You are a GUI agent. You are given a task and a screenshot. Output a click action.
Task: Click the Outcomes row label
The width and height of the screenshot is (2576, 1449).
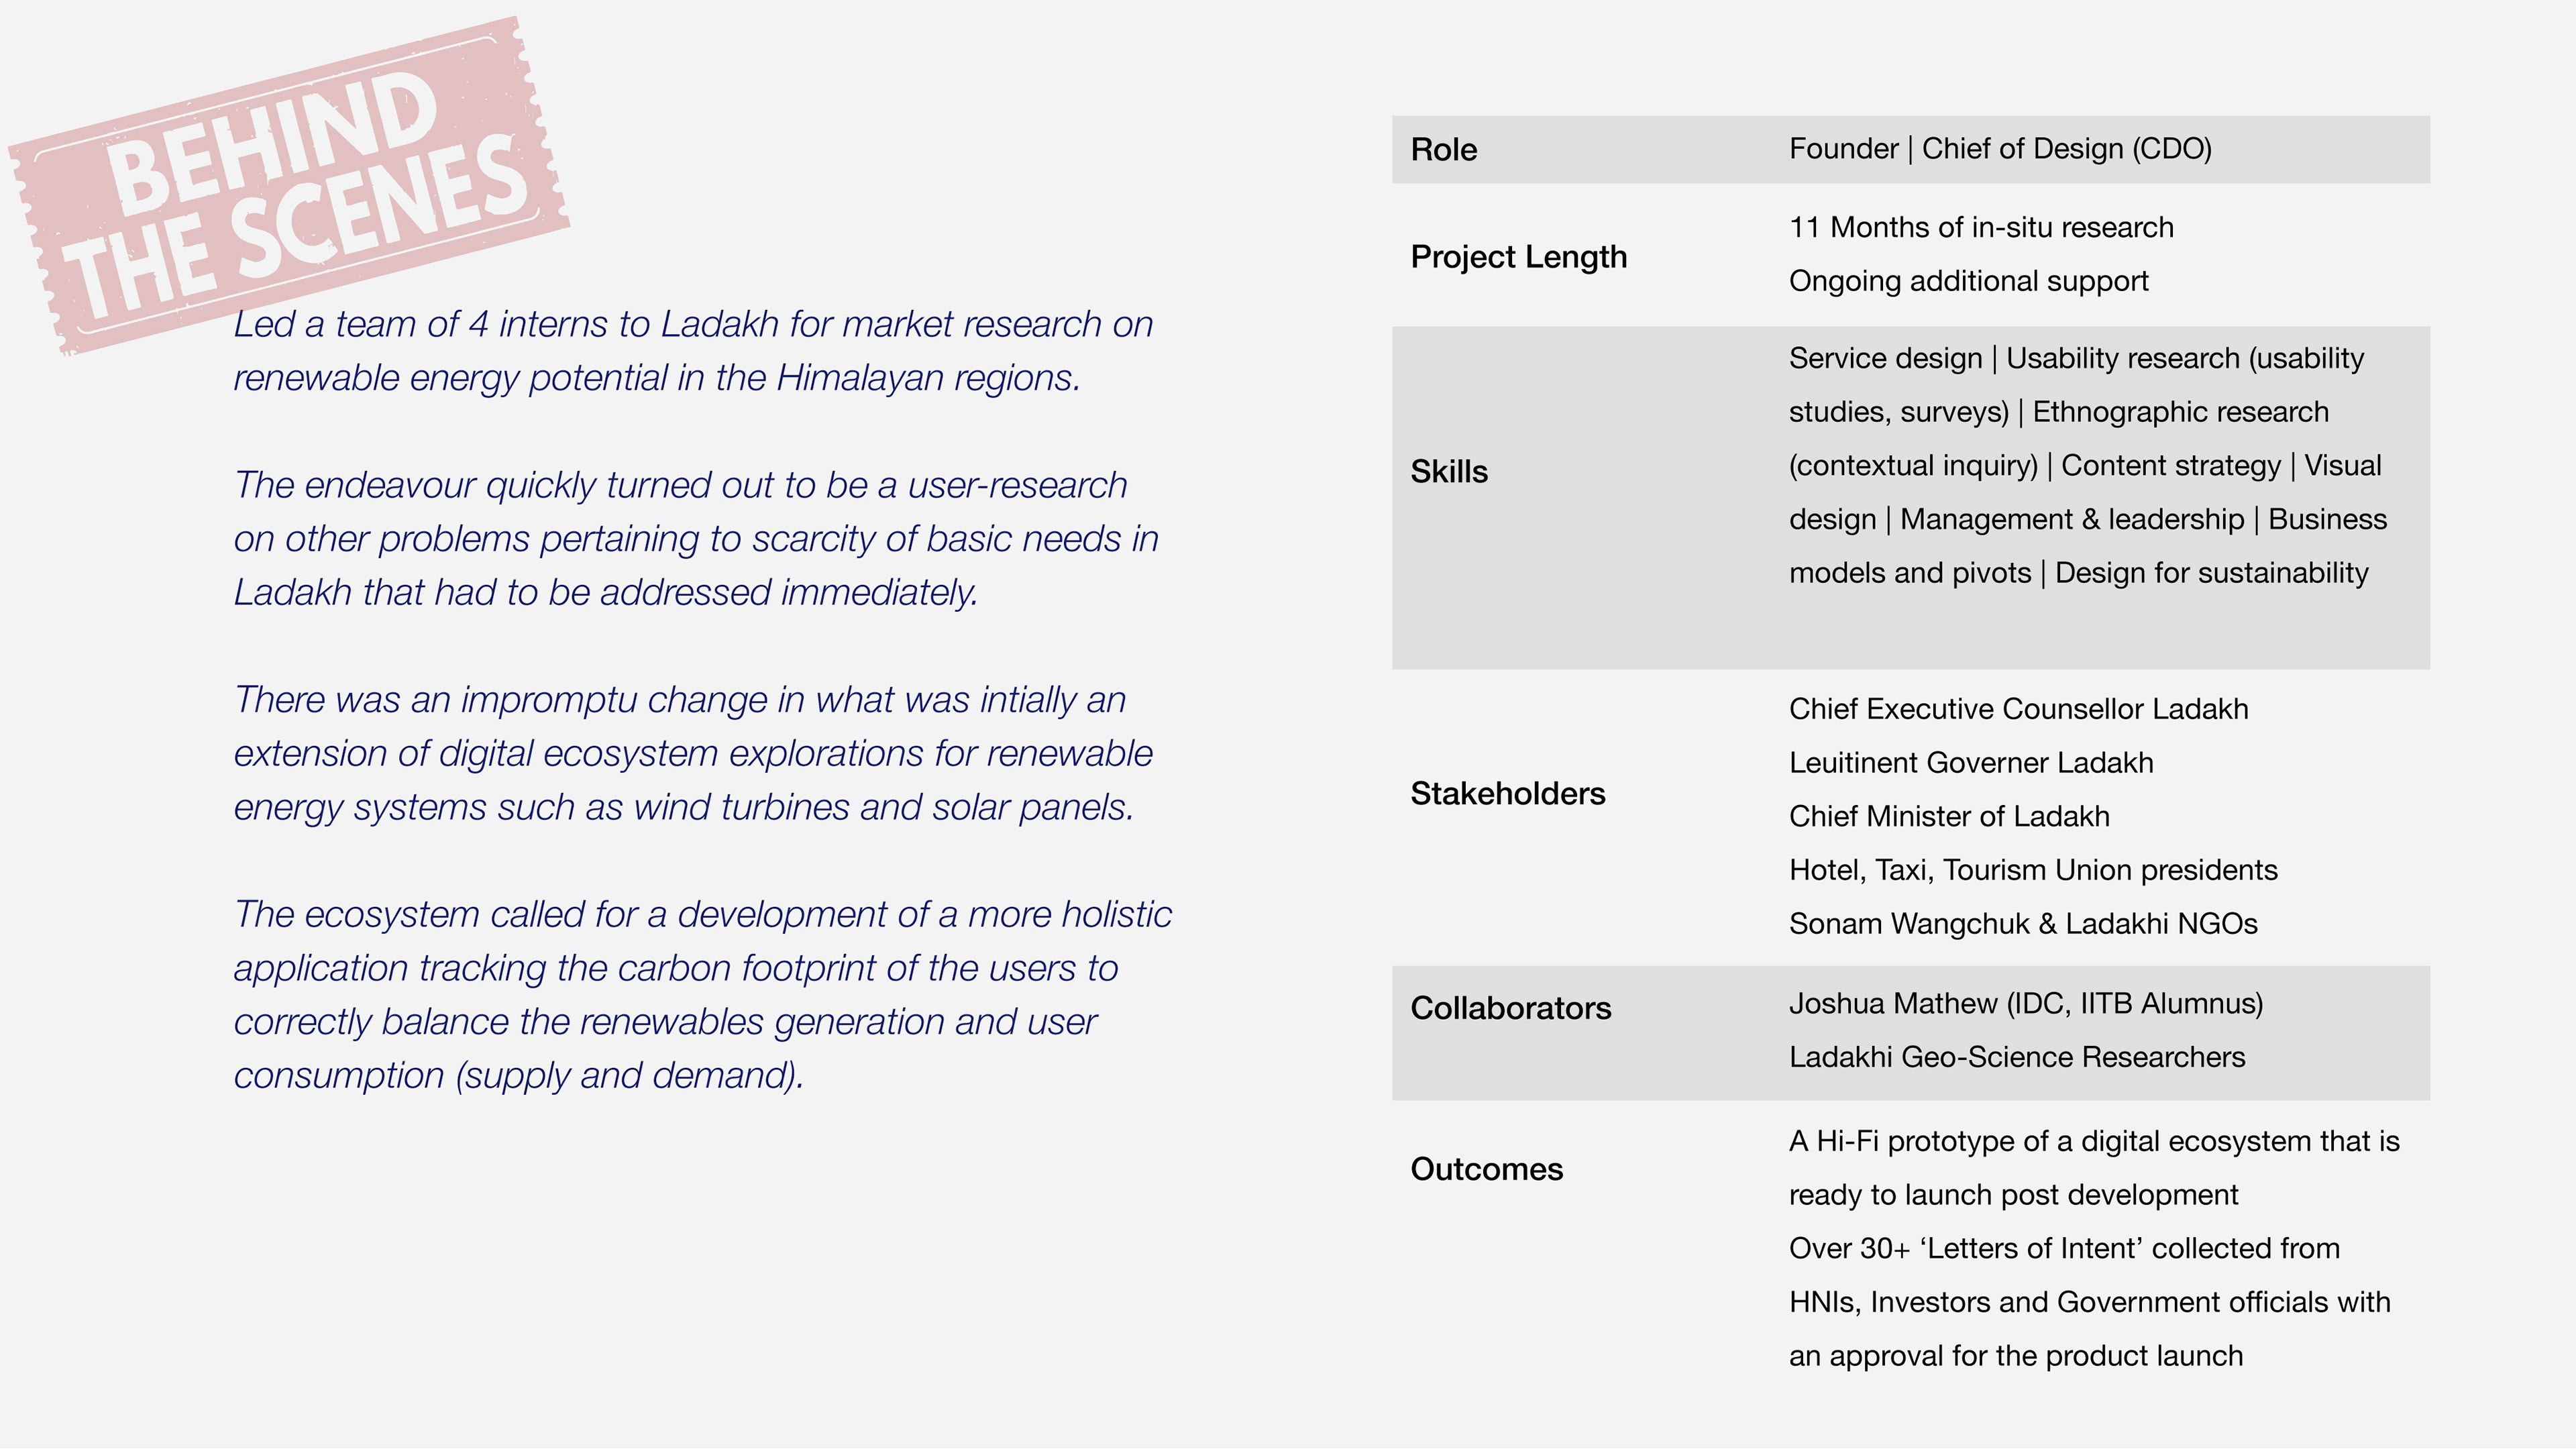tap(1486, 1169)
